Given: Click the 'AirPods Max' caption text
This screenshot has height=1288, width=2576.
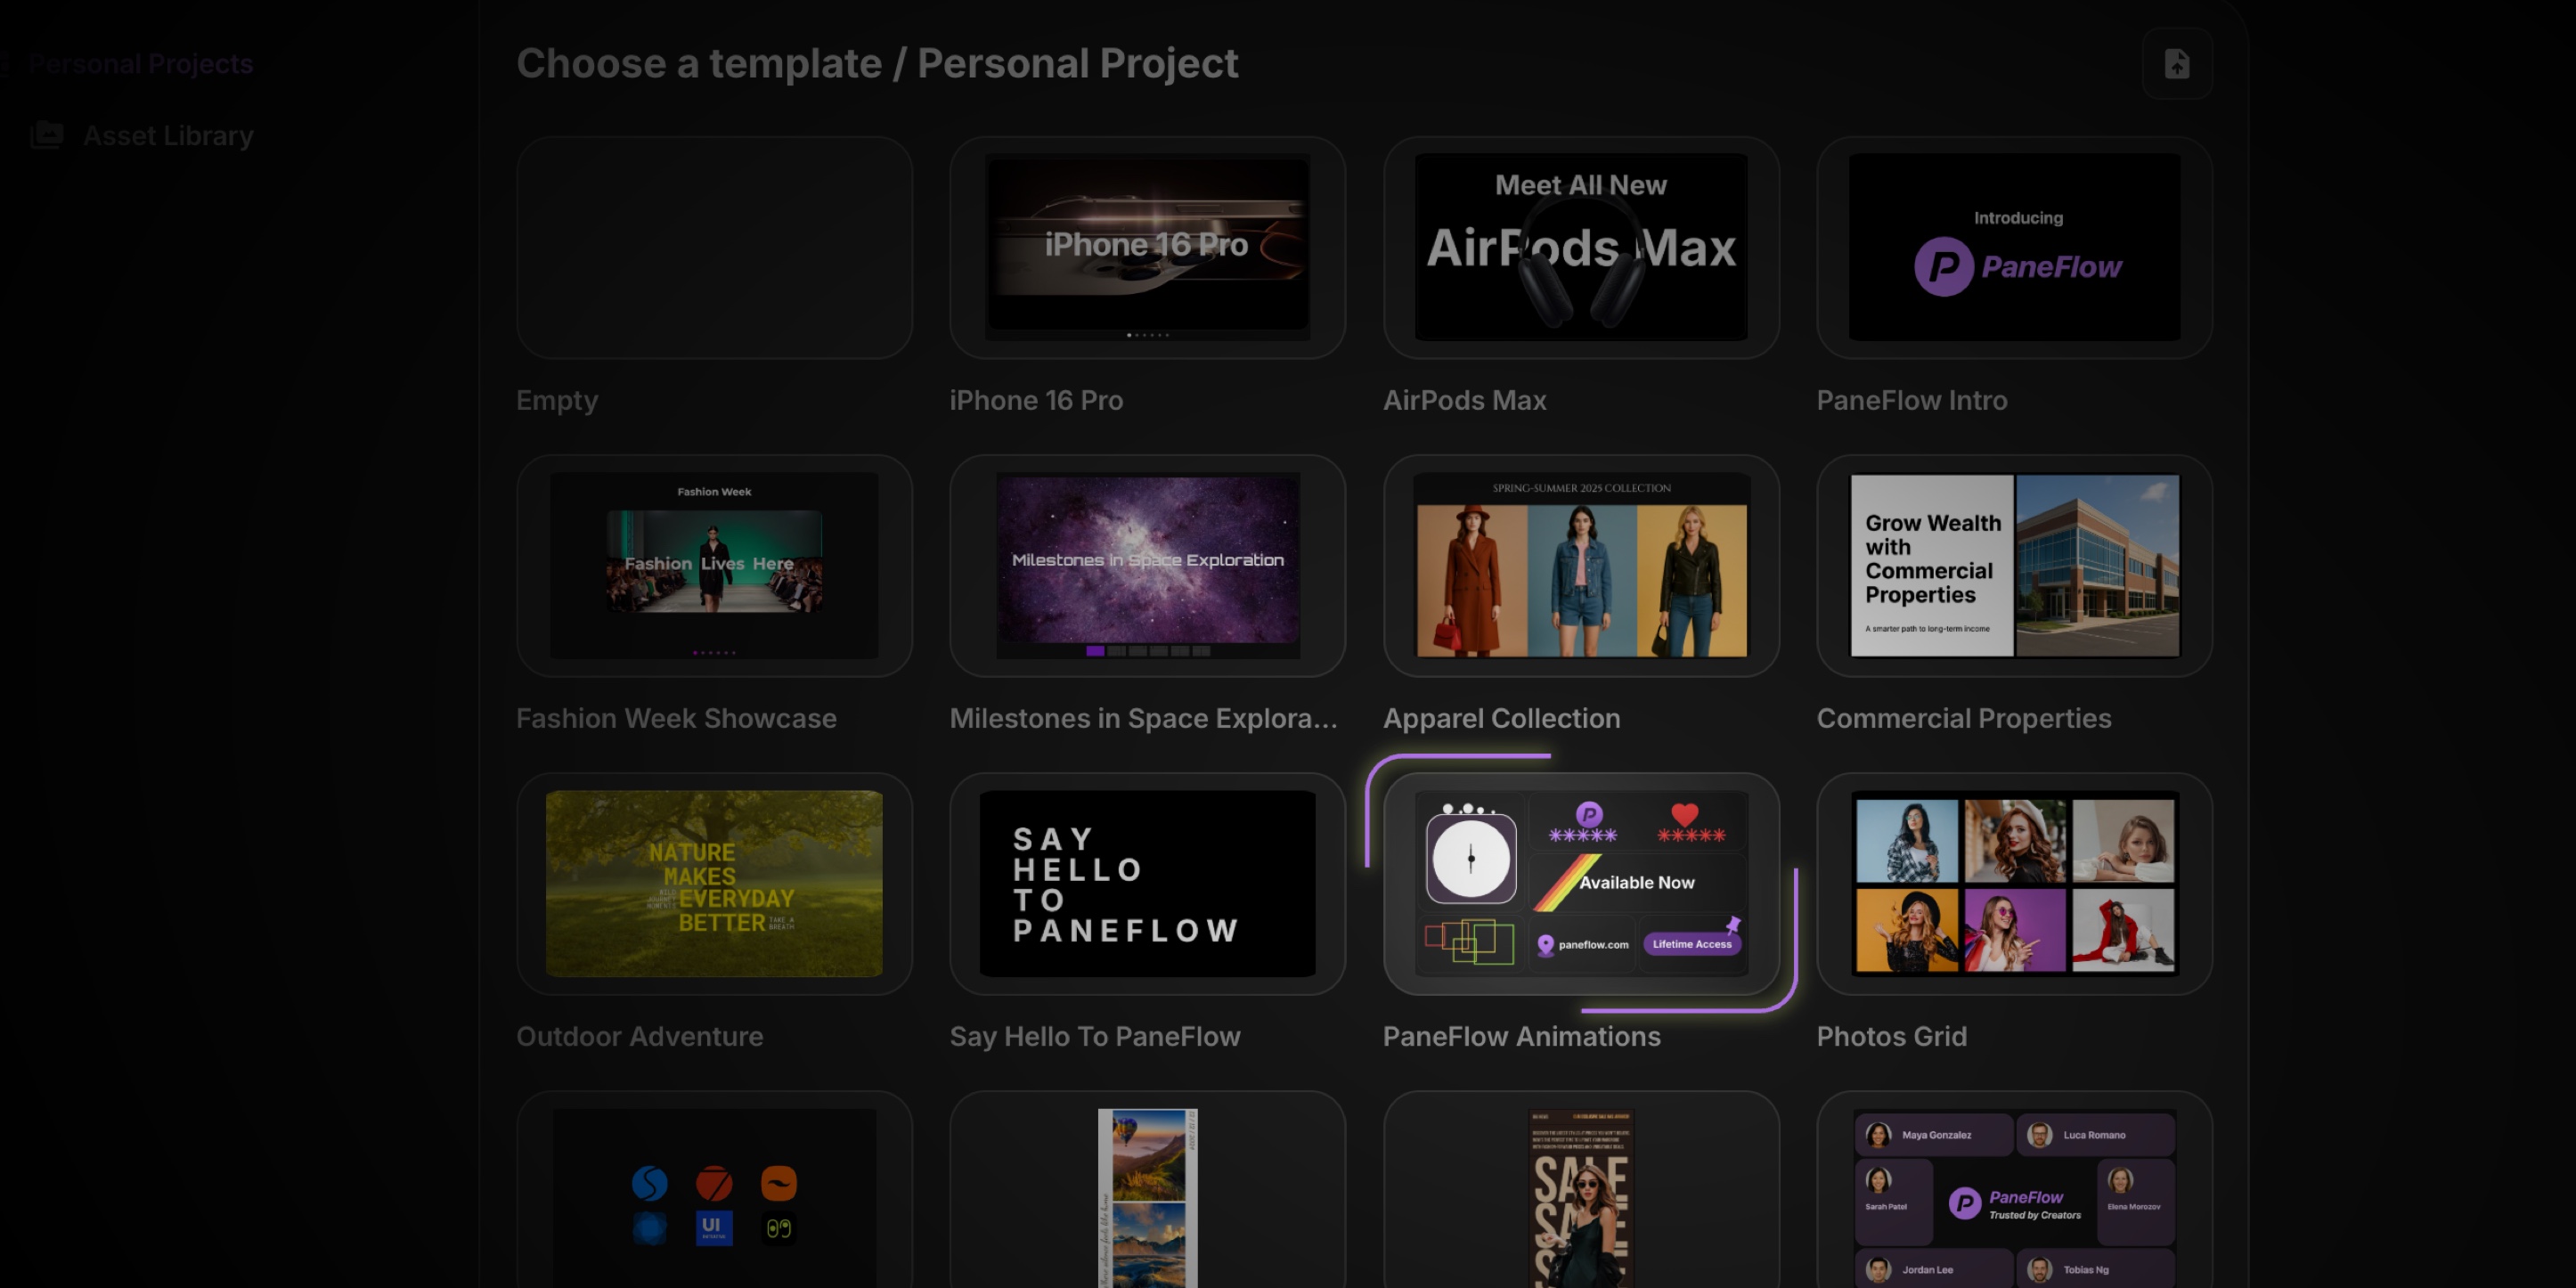Looking at the screenshot, I should click(1464, 401).
